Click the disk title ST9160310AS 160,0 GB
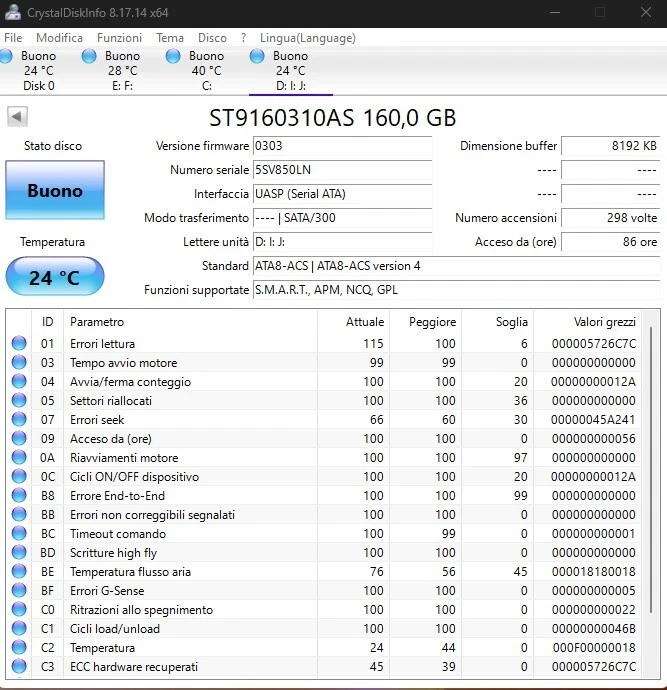The height and width of the screenshot is (690, 667). coord(333,117)
